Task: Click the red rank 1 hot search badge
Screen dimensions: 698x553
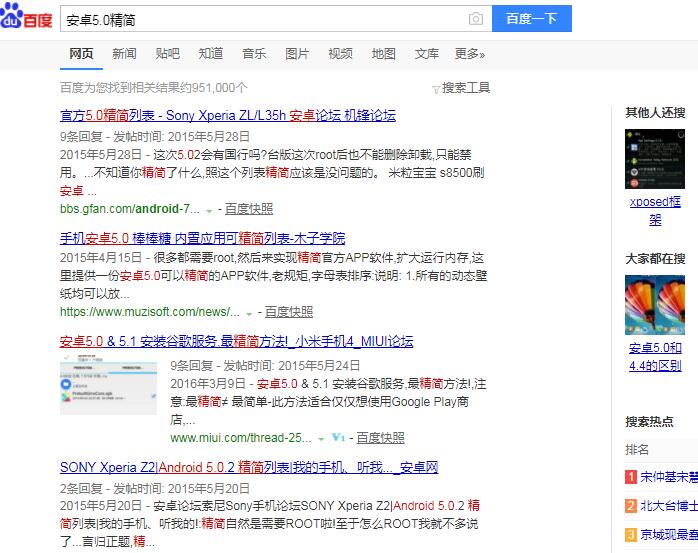Action: coord(631,477)
